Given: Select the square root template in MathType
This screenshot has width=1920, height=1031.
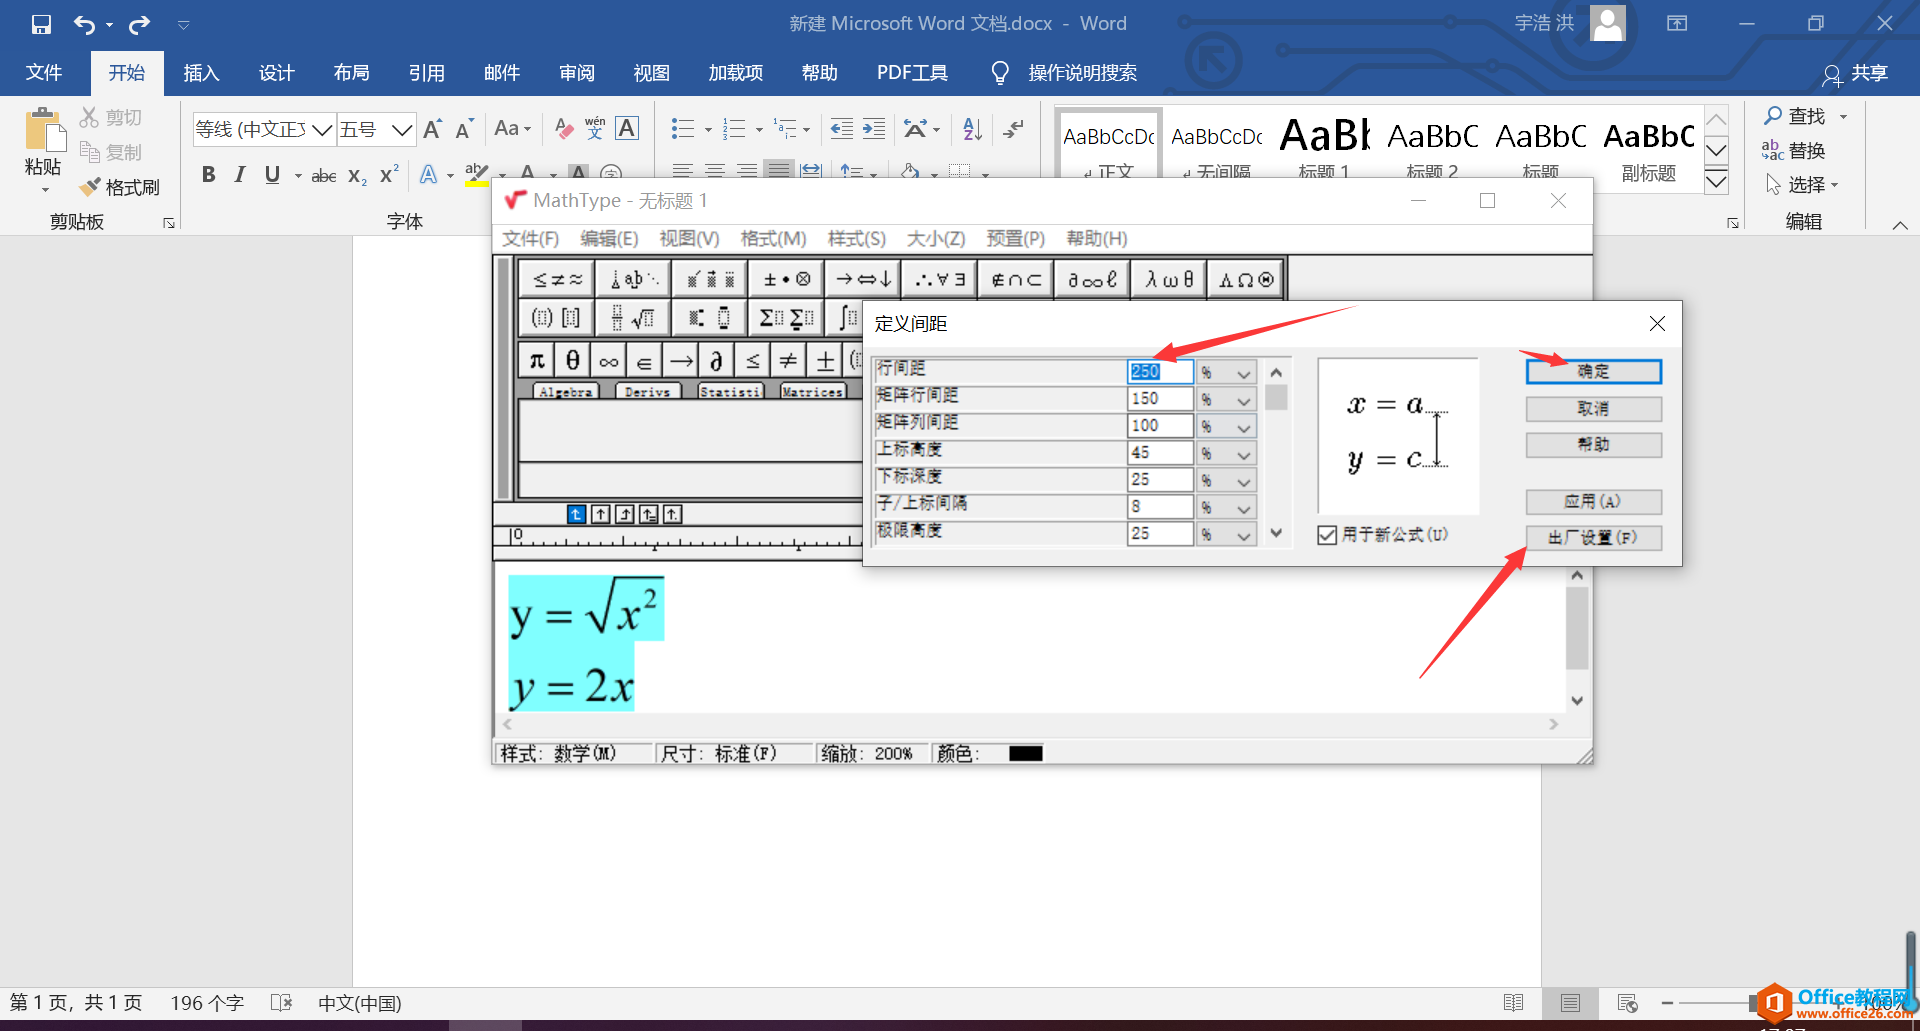Looking at the screenshot, I should tap(645, 317).
